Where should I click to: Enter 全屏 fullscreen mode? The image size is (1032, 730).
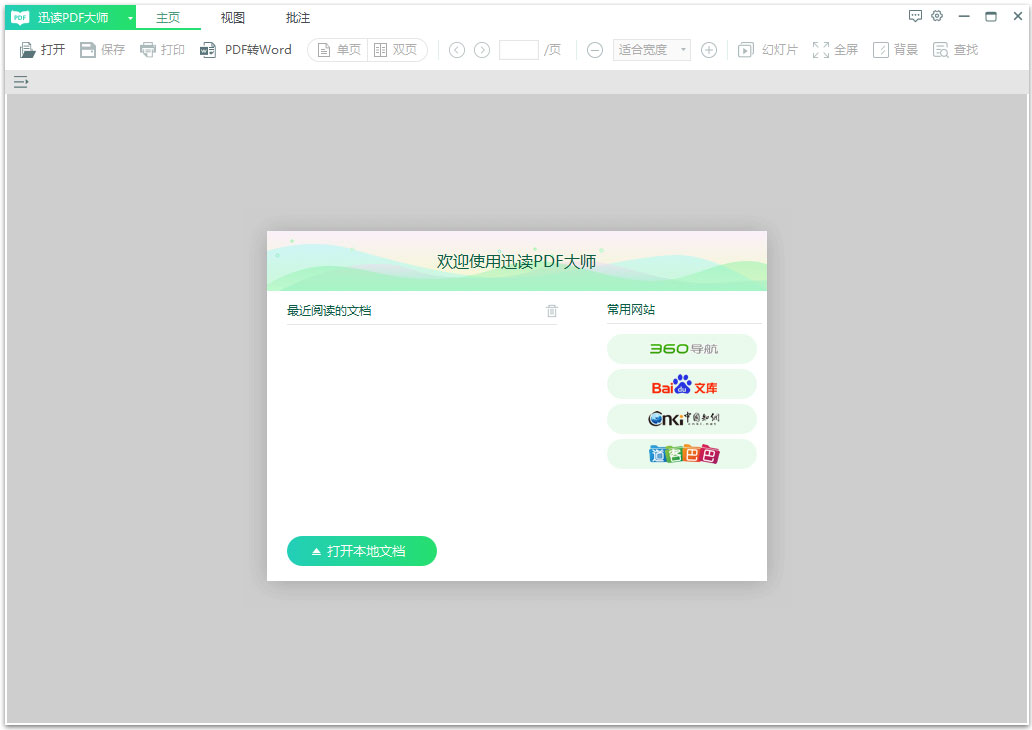[x=835, y=50]
